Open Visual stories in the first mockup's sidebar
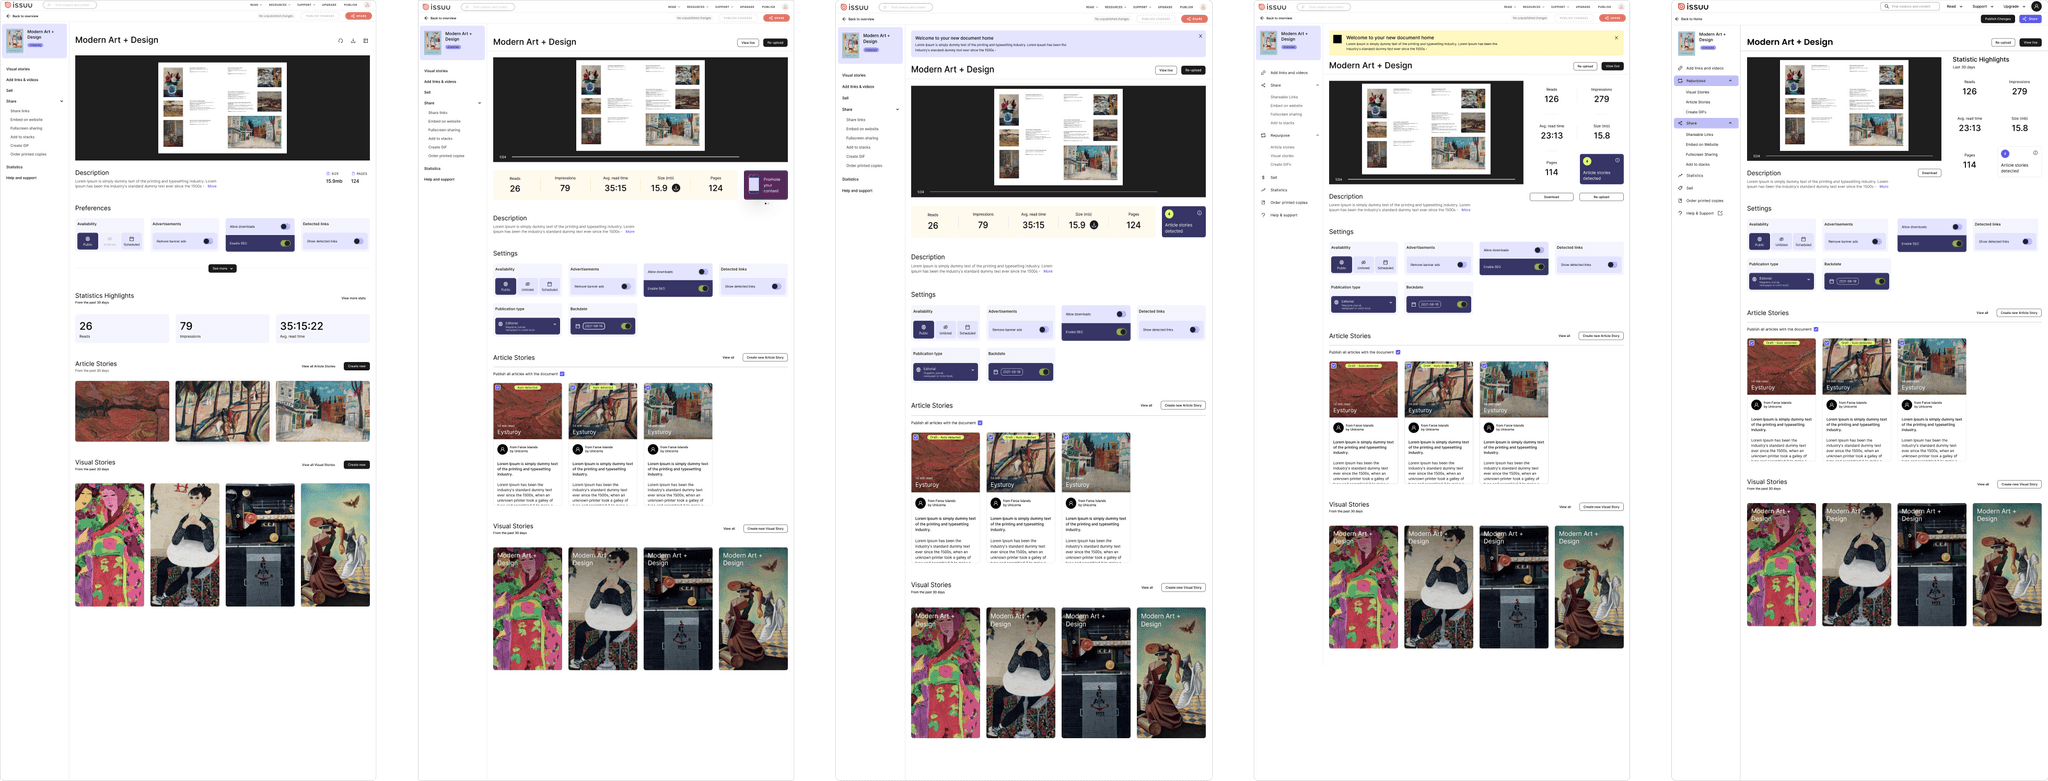 (18, 69)
